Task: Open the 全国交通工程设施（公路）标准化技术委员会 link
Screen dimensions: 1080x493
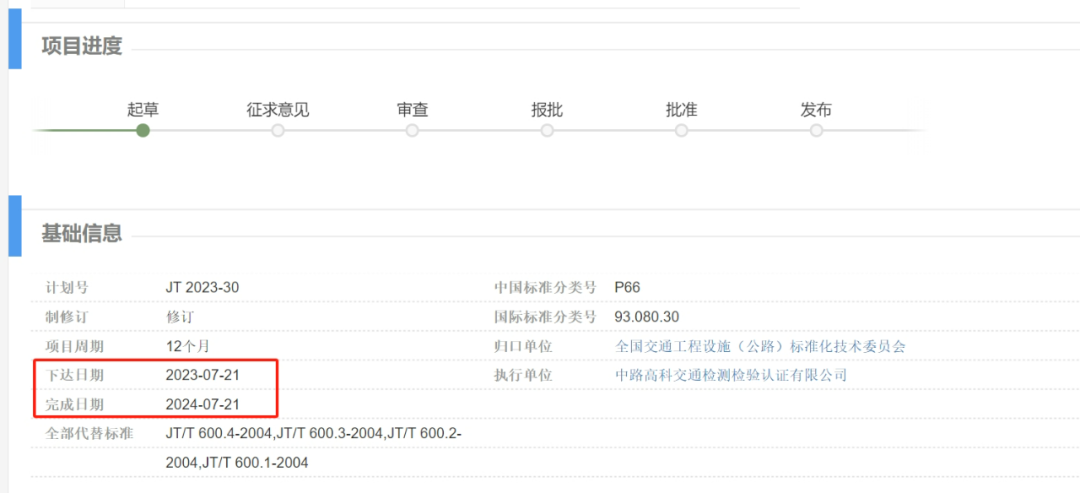Action: [760, 346]
